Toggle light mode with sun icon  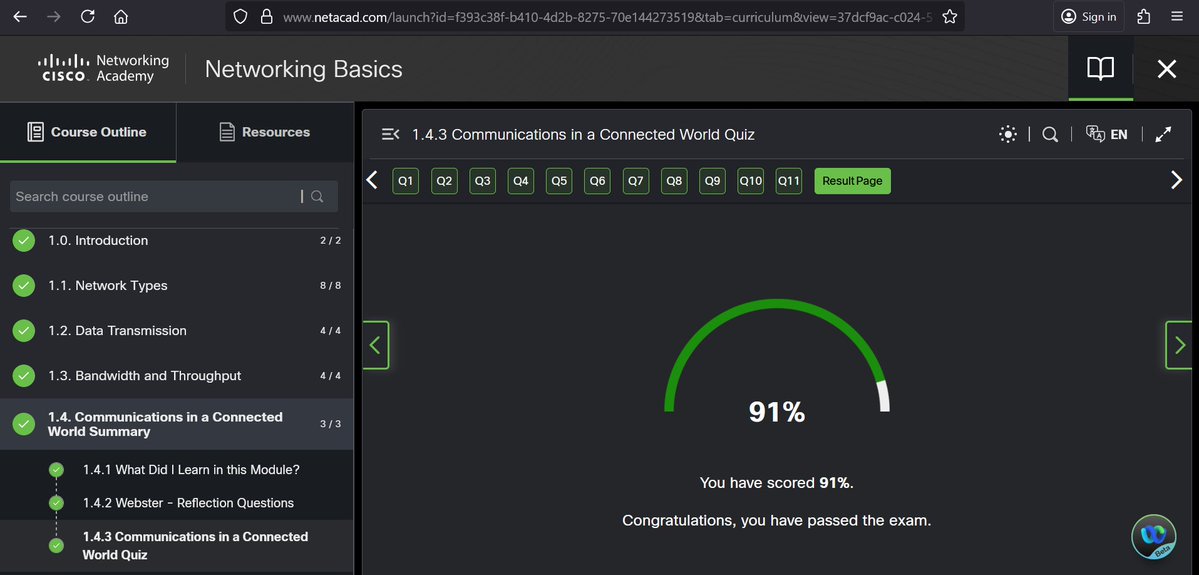coord(1008,135)
